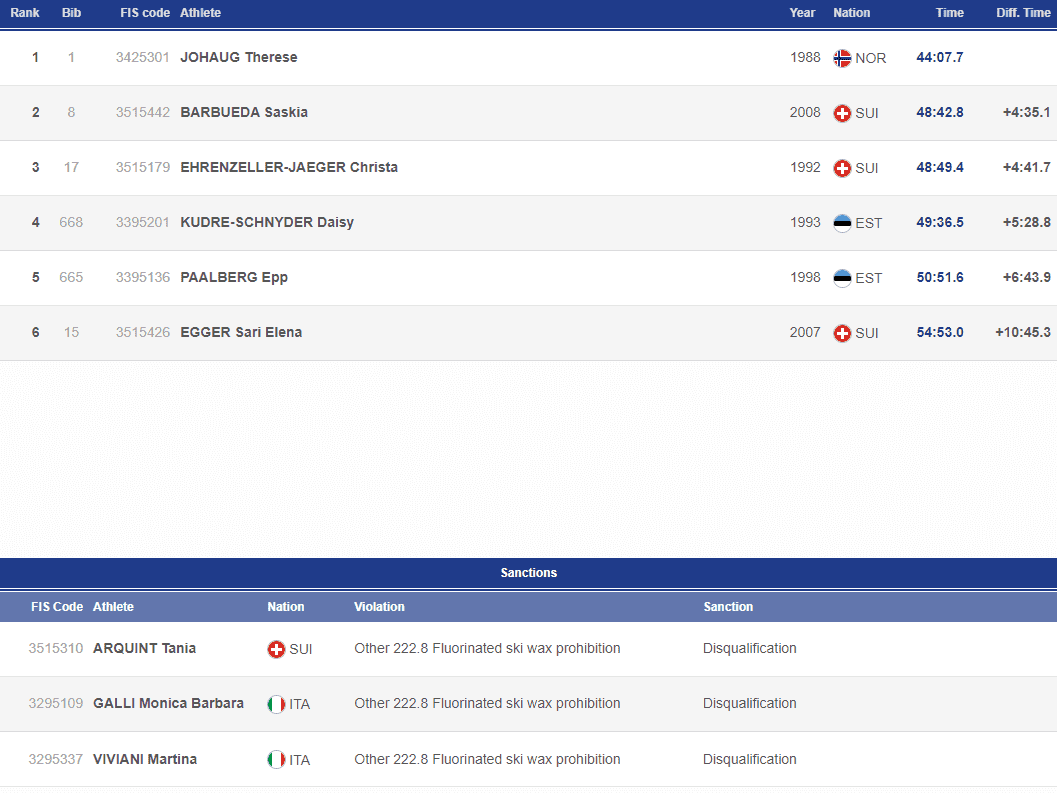Click results Athlete column header
The image size is (1057, 793).
pos(200,13)
